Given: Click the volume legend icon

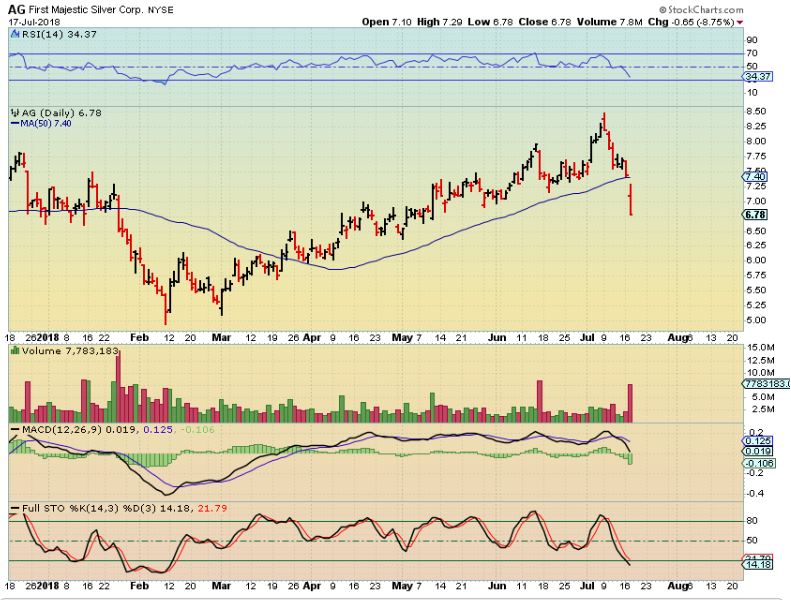Looking at the screenshot, I should coord(15,351).
